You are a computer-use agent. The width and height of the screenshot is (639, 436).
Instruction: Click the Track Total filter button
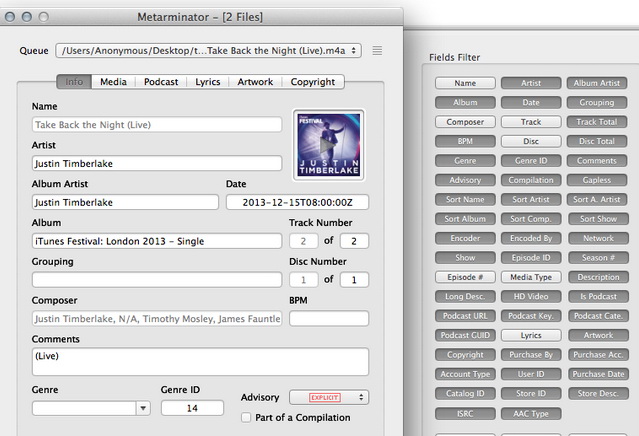click(597, 122)
